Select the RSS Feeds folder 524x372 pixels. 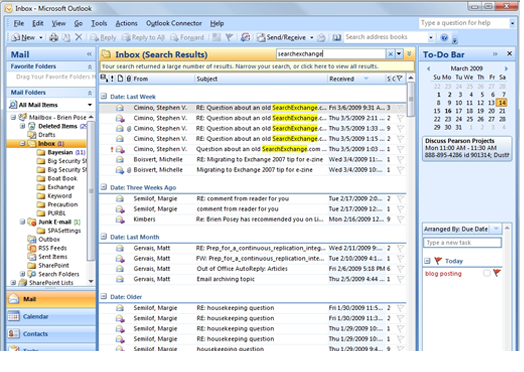[48, 248]
